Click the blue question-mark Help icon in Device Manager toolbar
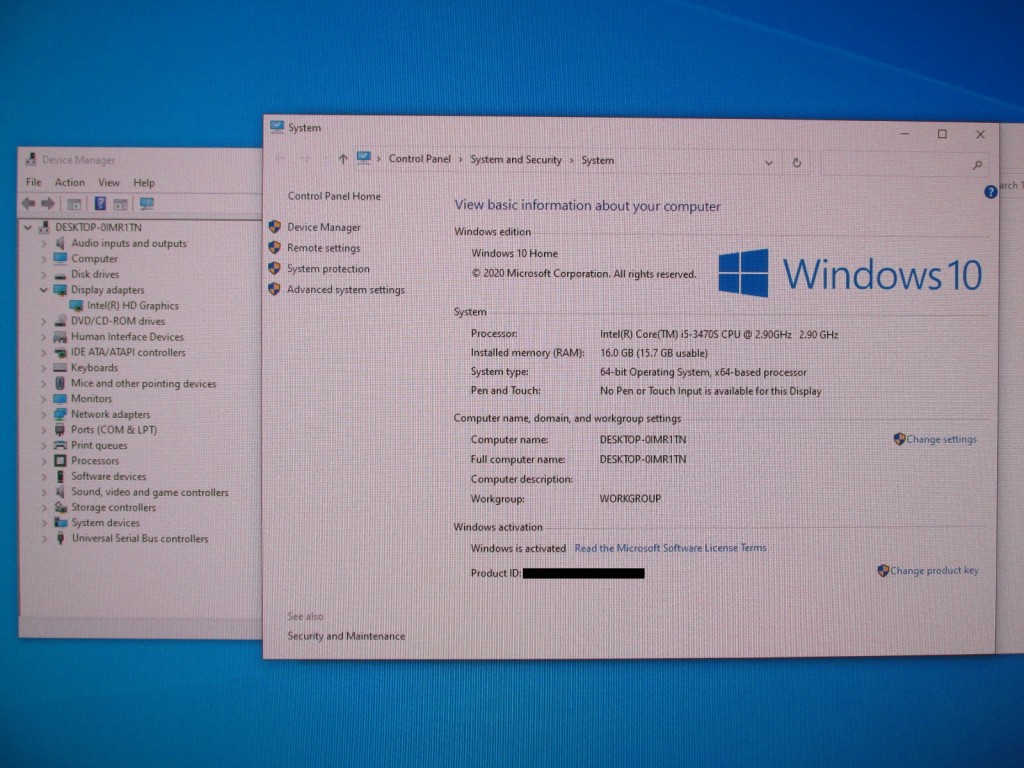Image resolution: width=1024 pixels, height=768 pixels. 100,204
